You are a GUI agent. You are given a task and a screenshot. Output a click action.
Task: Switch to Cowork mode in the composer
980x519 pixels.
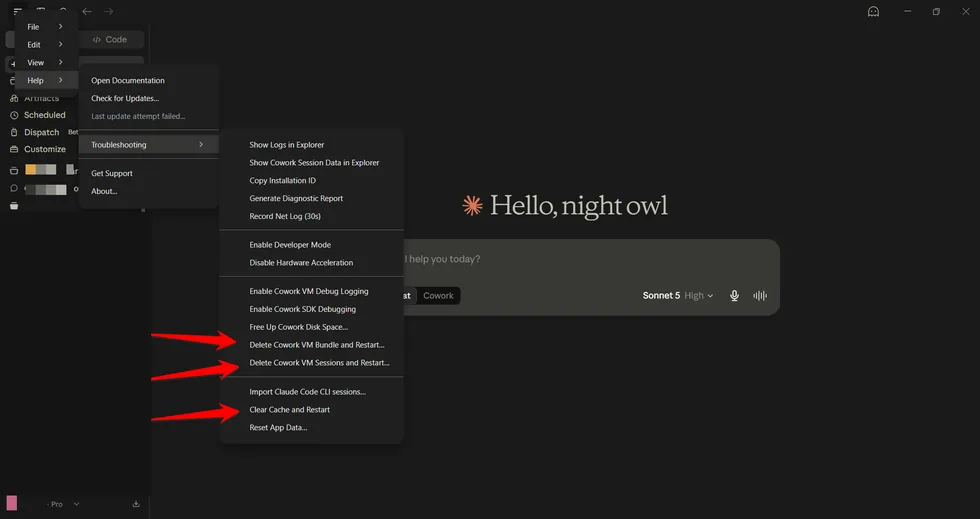click(438, 296)
